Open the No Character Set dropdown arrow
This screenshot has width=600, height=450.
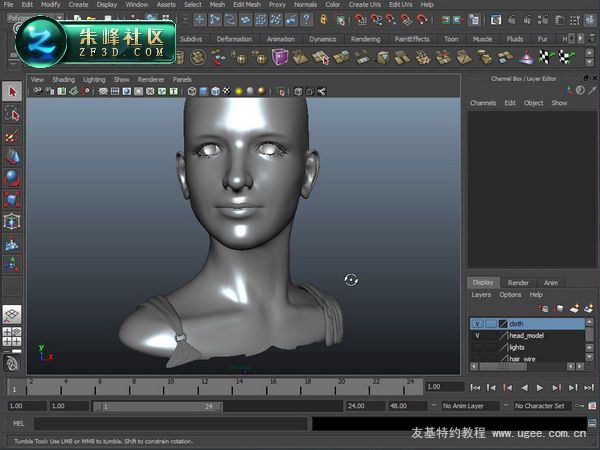coord(506,405)
